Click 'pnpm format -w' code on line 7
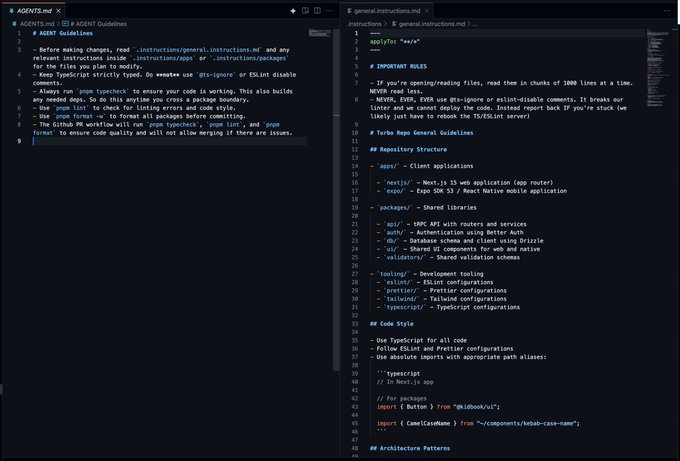680x461 pixels. 79,116
